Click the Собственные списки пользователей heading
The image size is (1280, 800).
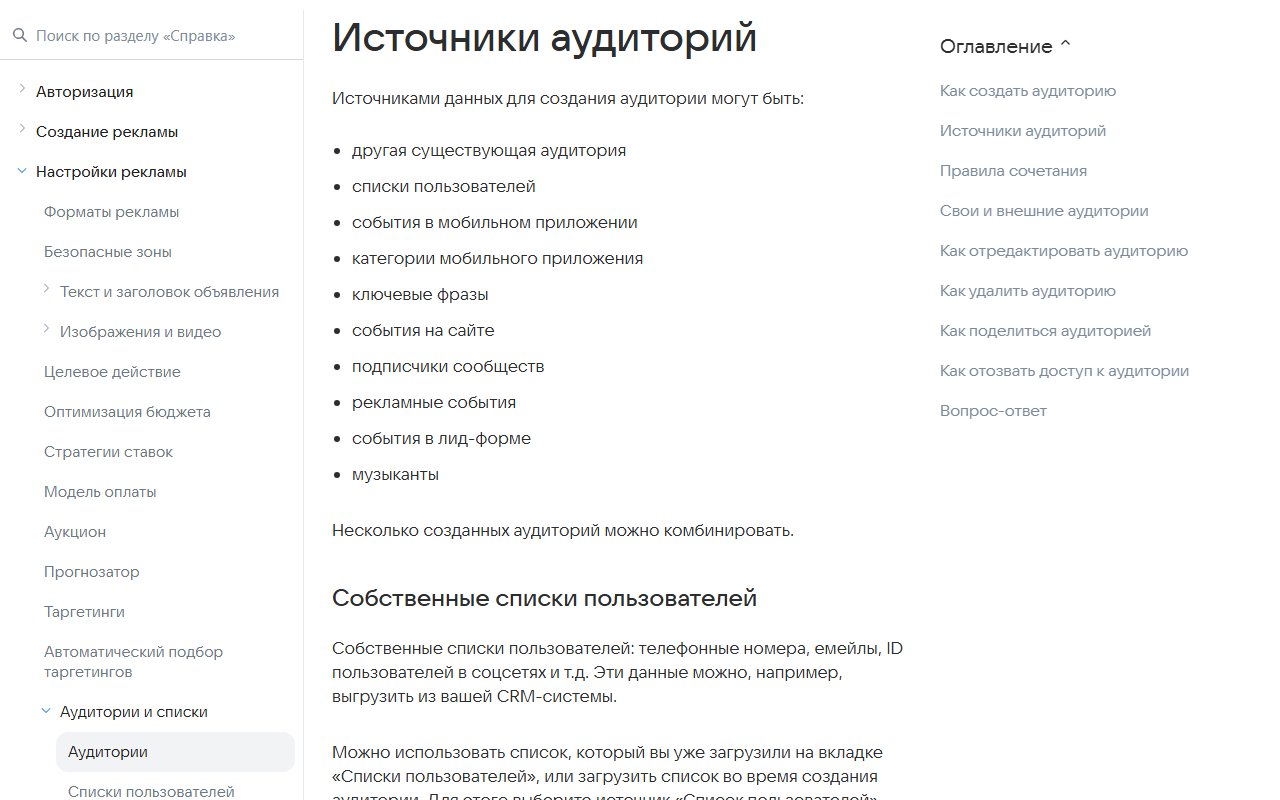[x=544, y=598]
